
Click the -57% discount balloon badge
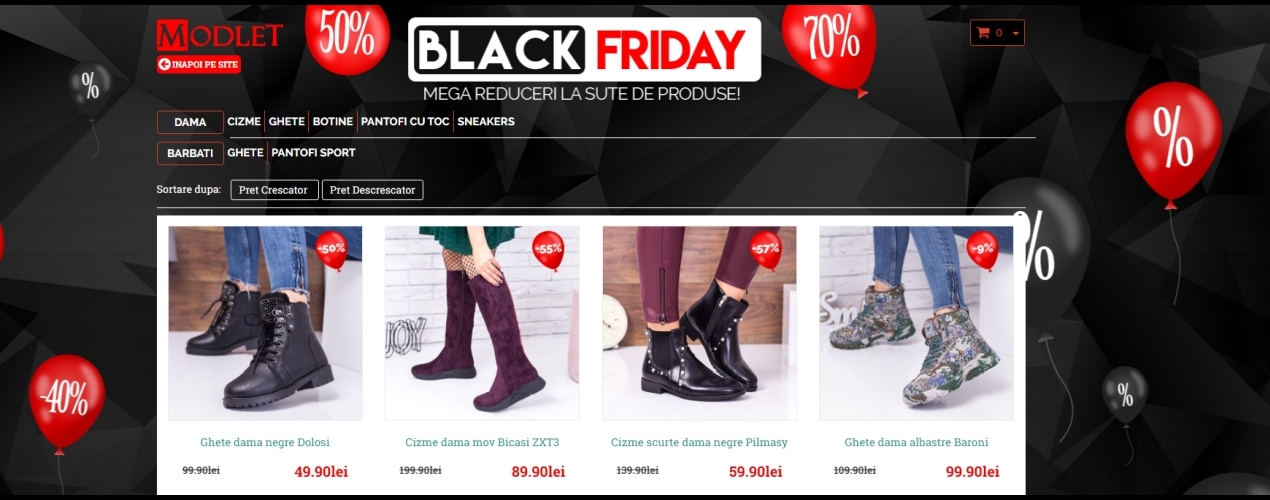[x=765, y=249]
